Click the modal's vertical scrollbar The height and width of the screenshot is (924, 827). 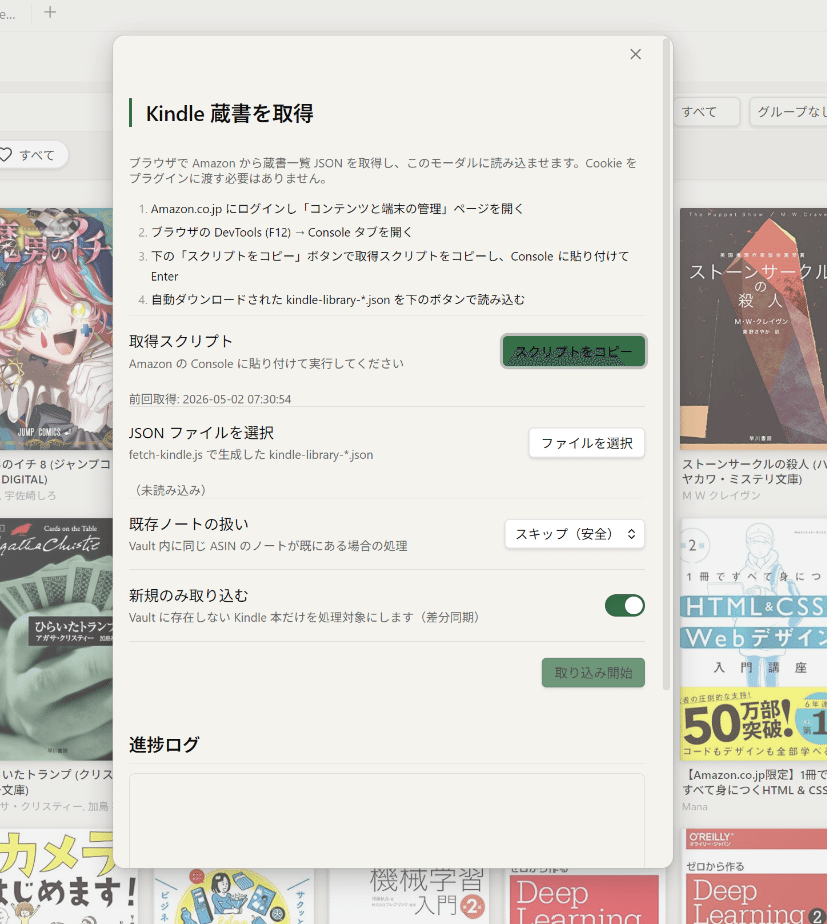coord(667,364)
